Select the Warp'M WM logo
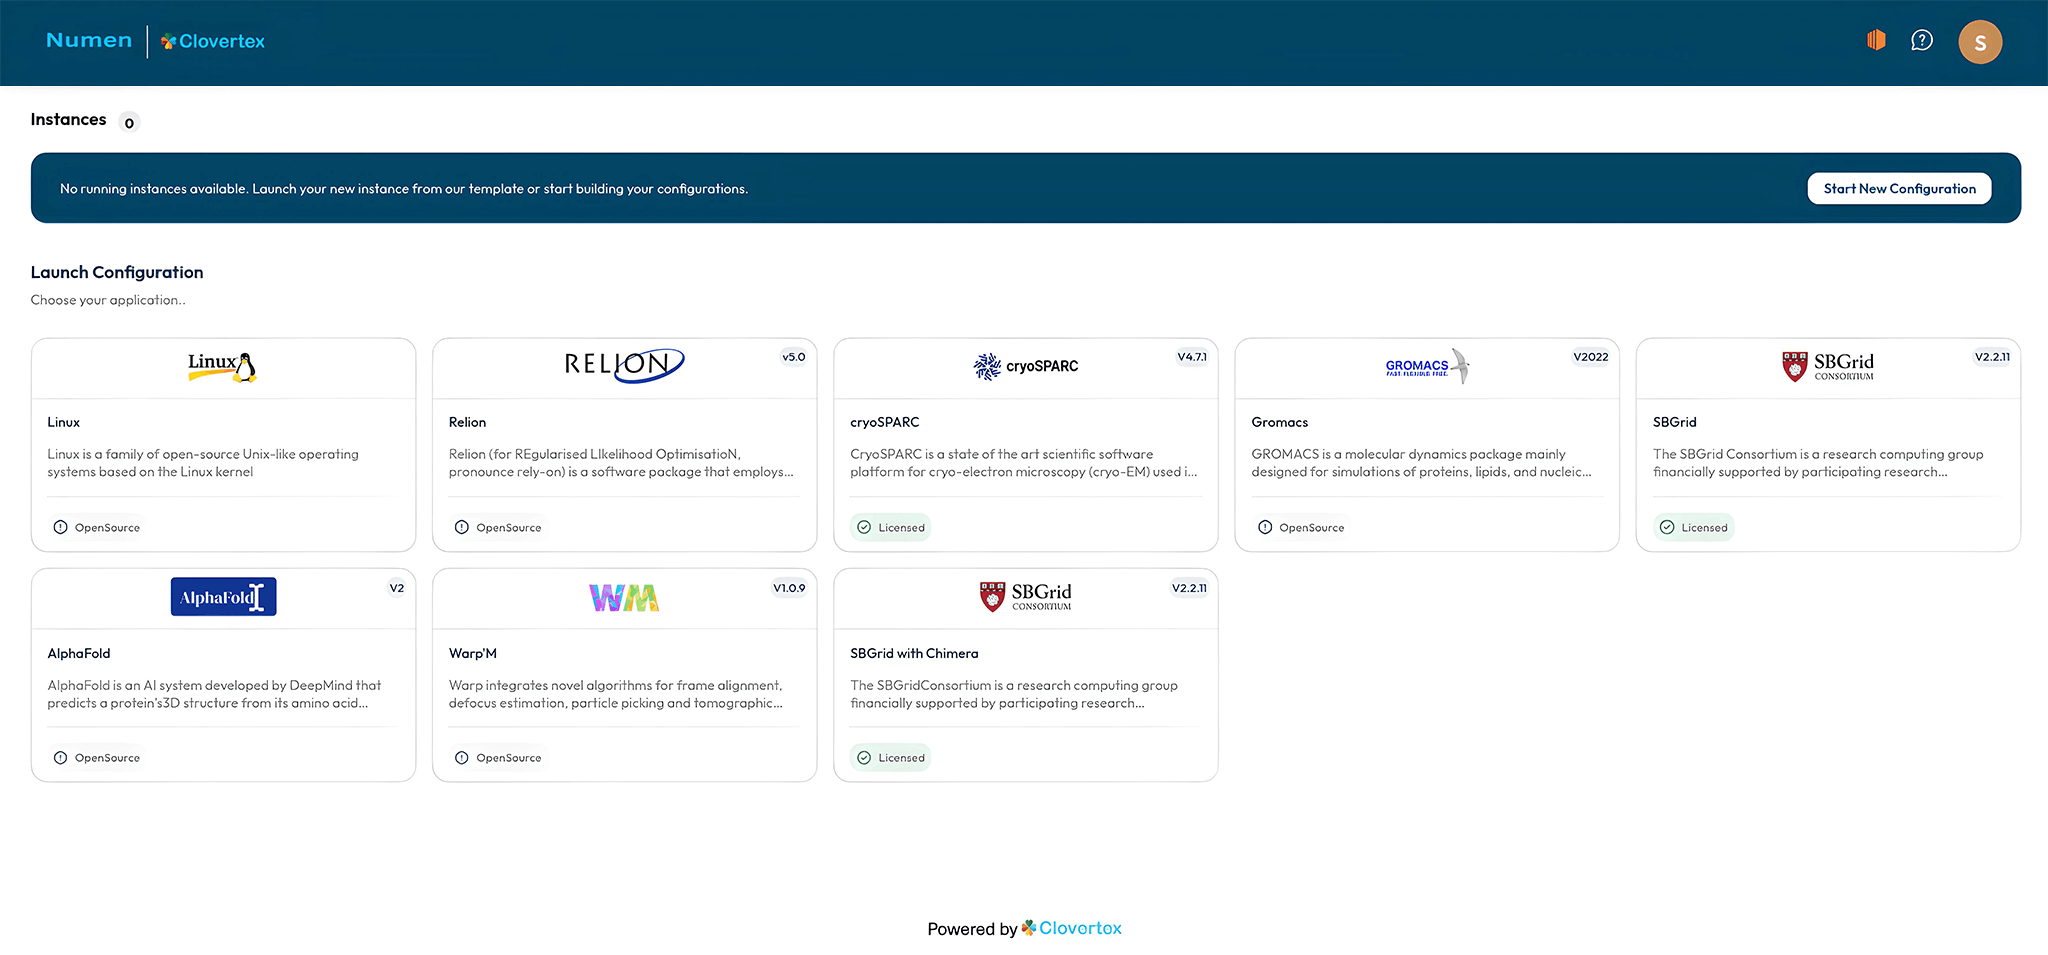The height and width of the screenshot is (955, 2048). pos(623,597)
